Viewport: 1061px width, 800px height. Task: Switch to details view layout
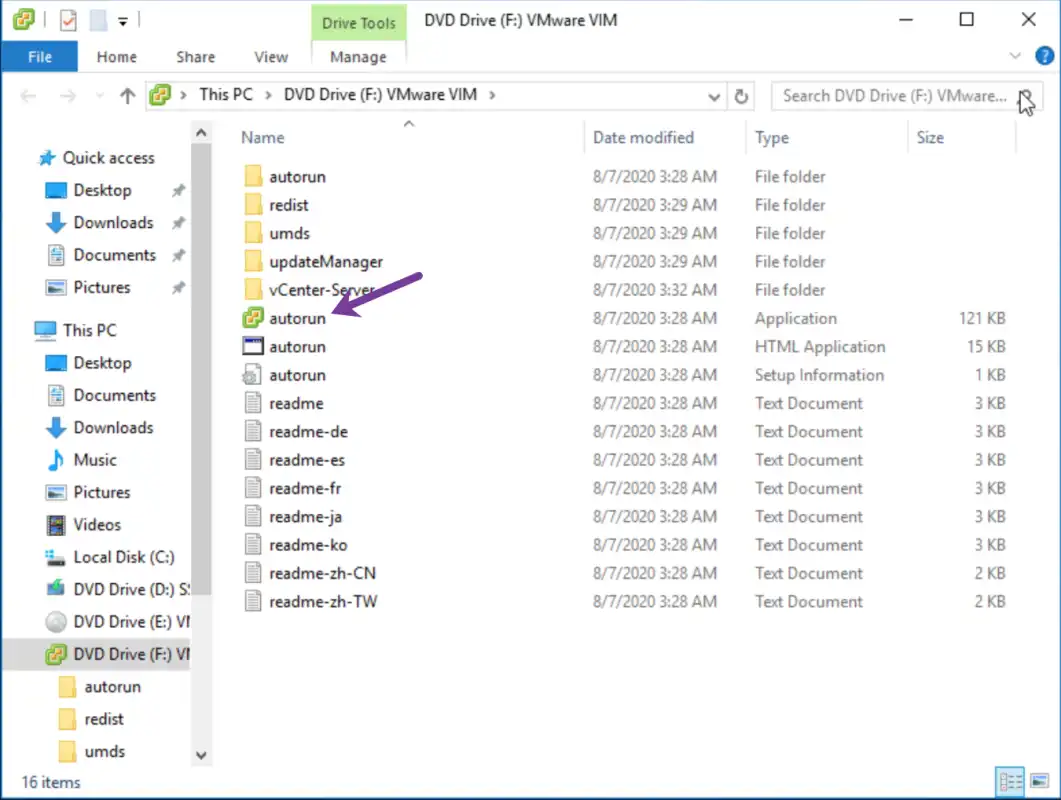1010,782
